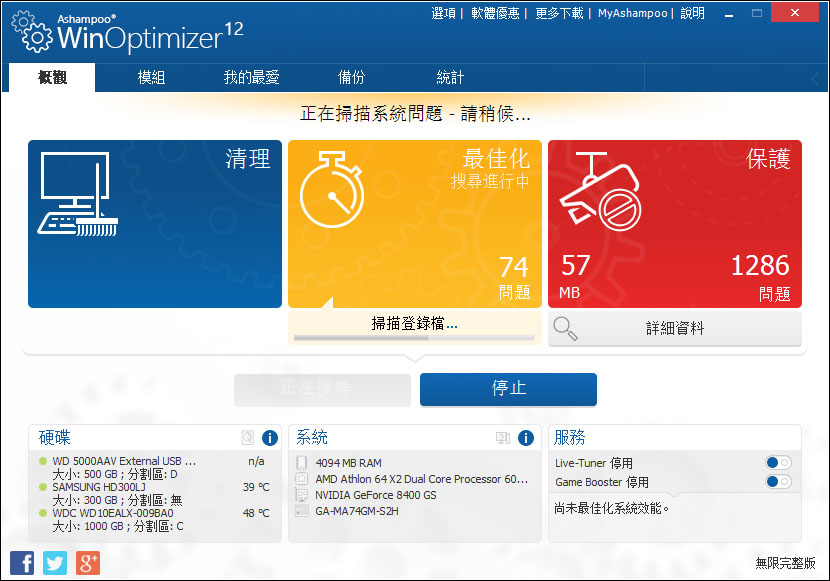Image resolution: width=830 pixels, height=581 pixels.
Task: Open the 我的最愛 tab
Action: pyautogui.click(x=251, y=77)
